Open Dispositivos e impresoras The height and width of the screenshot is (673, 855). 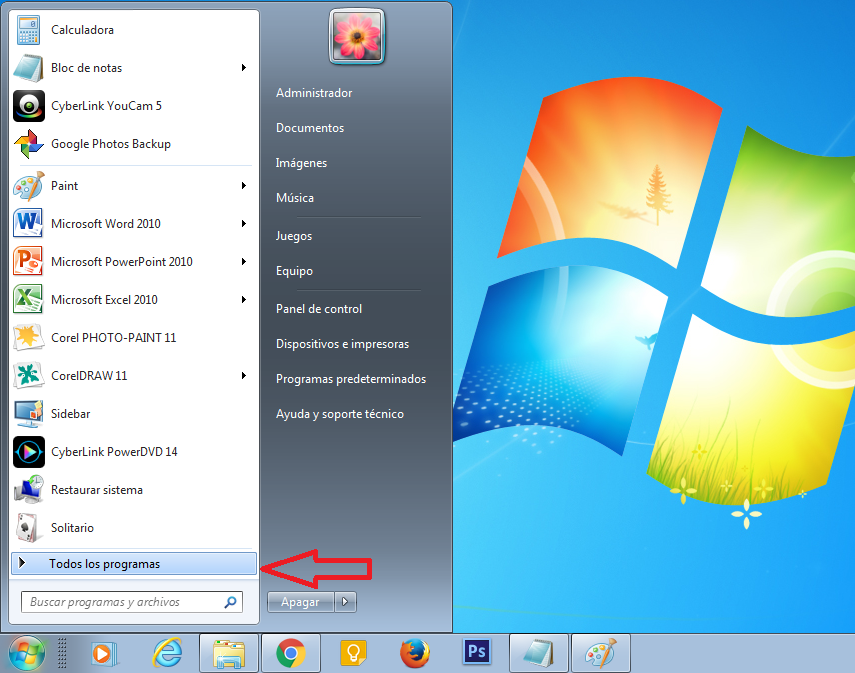[x=342, y=344]
